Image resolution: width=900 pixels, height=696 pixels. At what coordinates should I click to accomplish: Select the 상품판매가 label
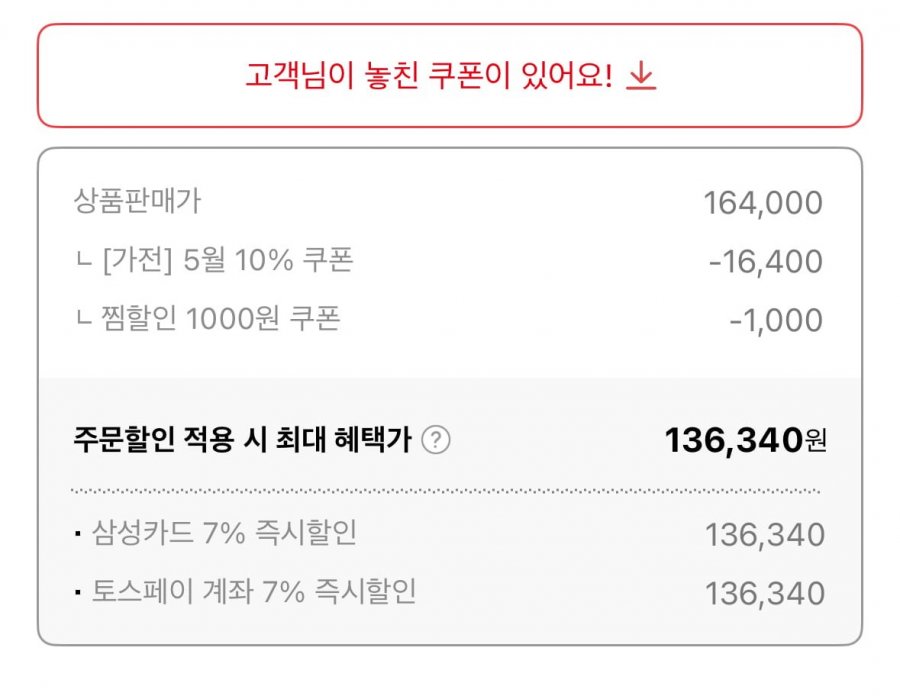tap(137, 201)
